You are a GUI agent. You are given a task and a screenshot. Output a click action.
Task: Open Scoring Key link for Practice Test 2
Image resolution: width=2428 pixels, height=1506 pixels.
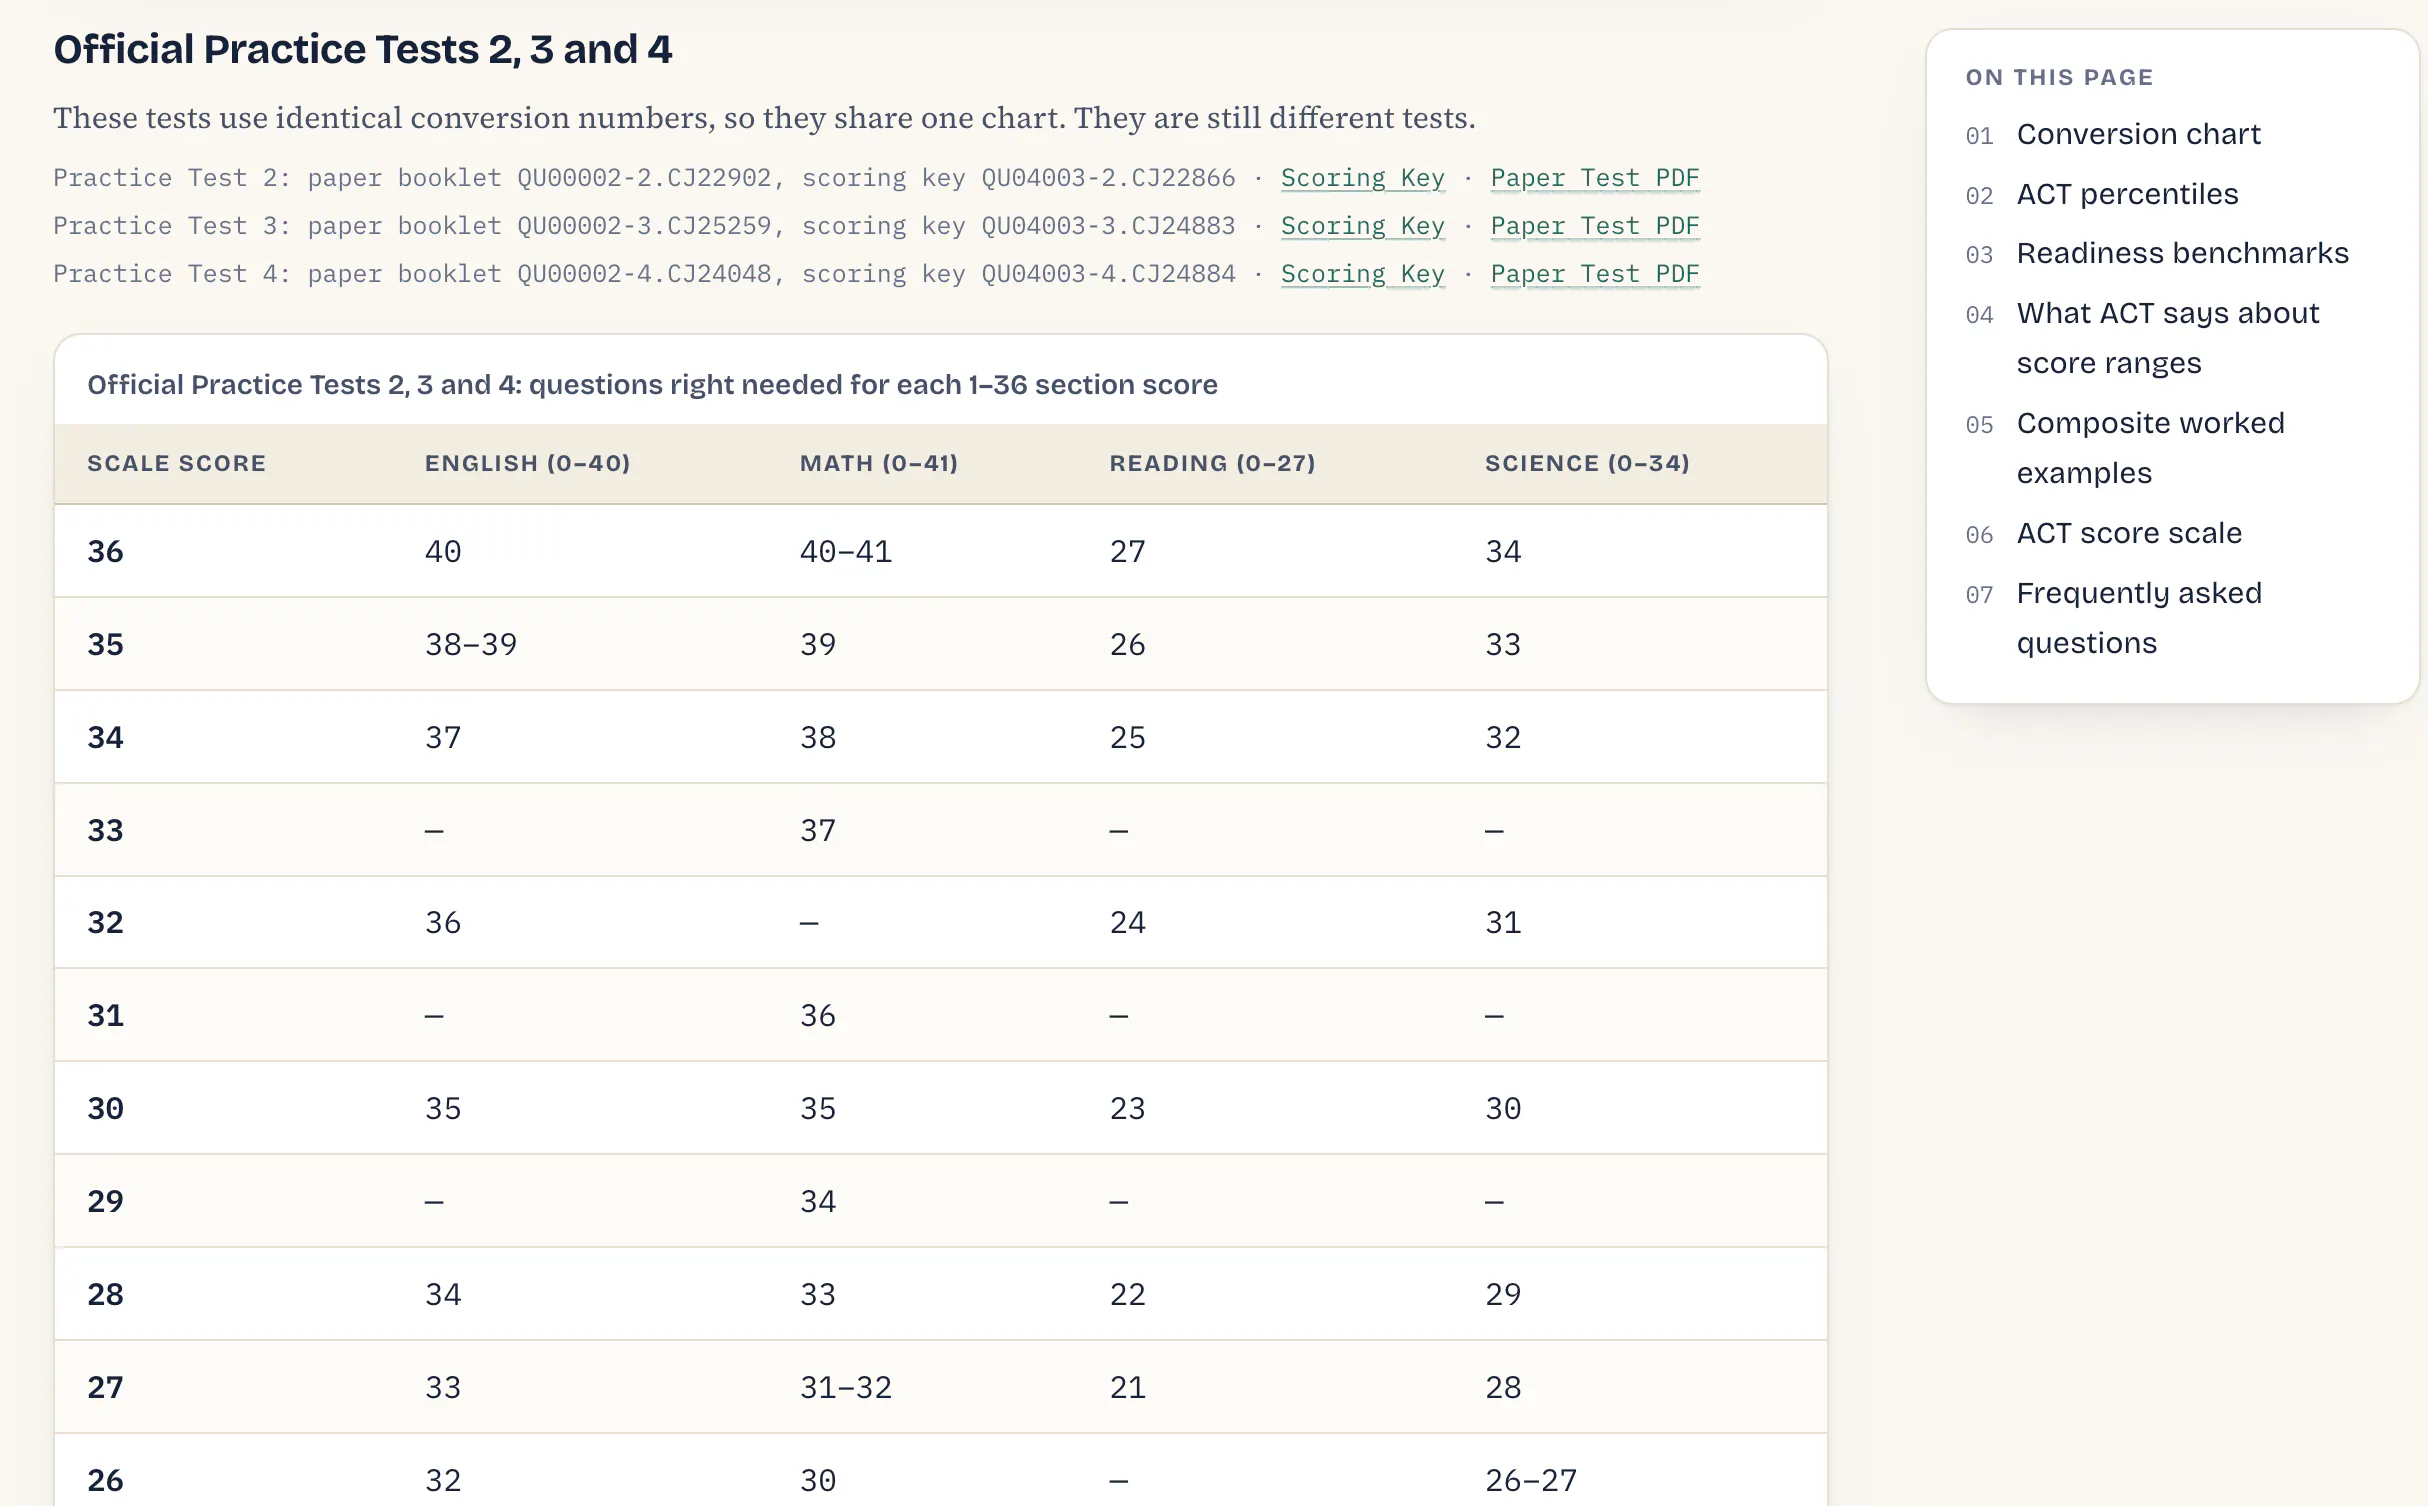pyautogui.click(x=1362, y=178)
